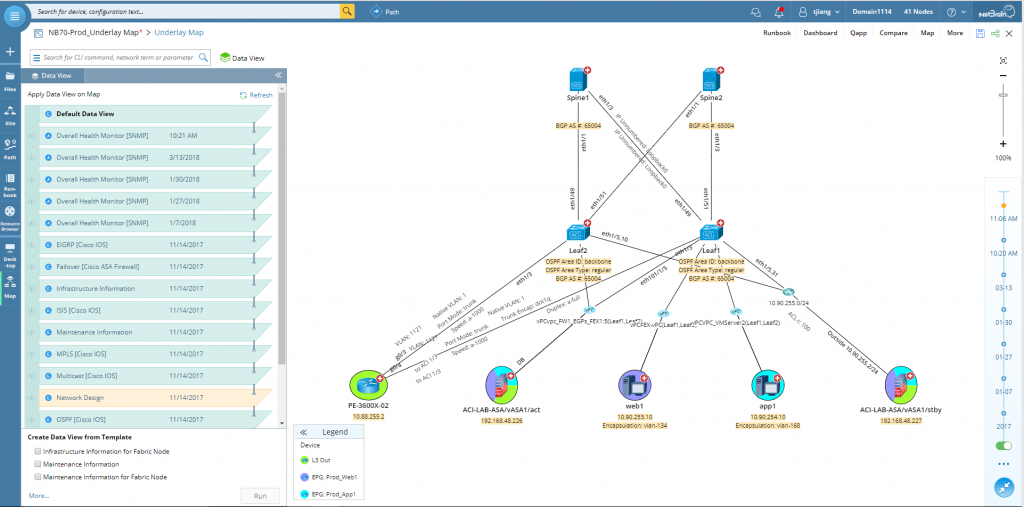The width and height of the screenshot is (1024, 507).
Task: Select the app1 server icon
Action: [x=767, y=385]
